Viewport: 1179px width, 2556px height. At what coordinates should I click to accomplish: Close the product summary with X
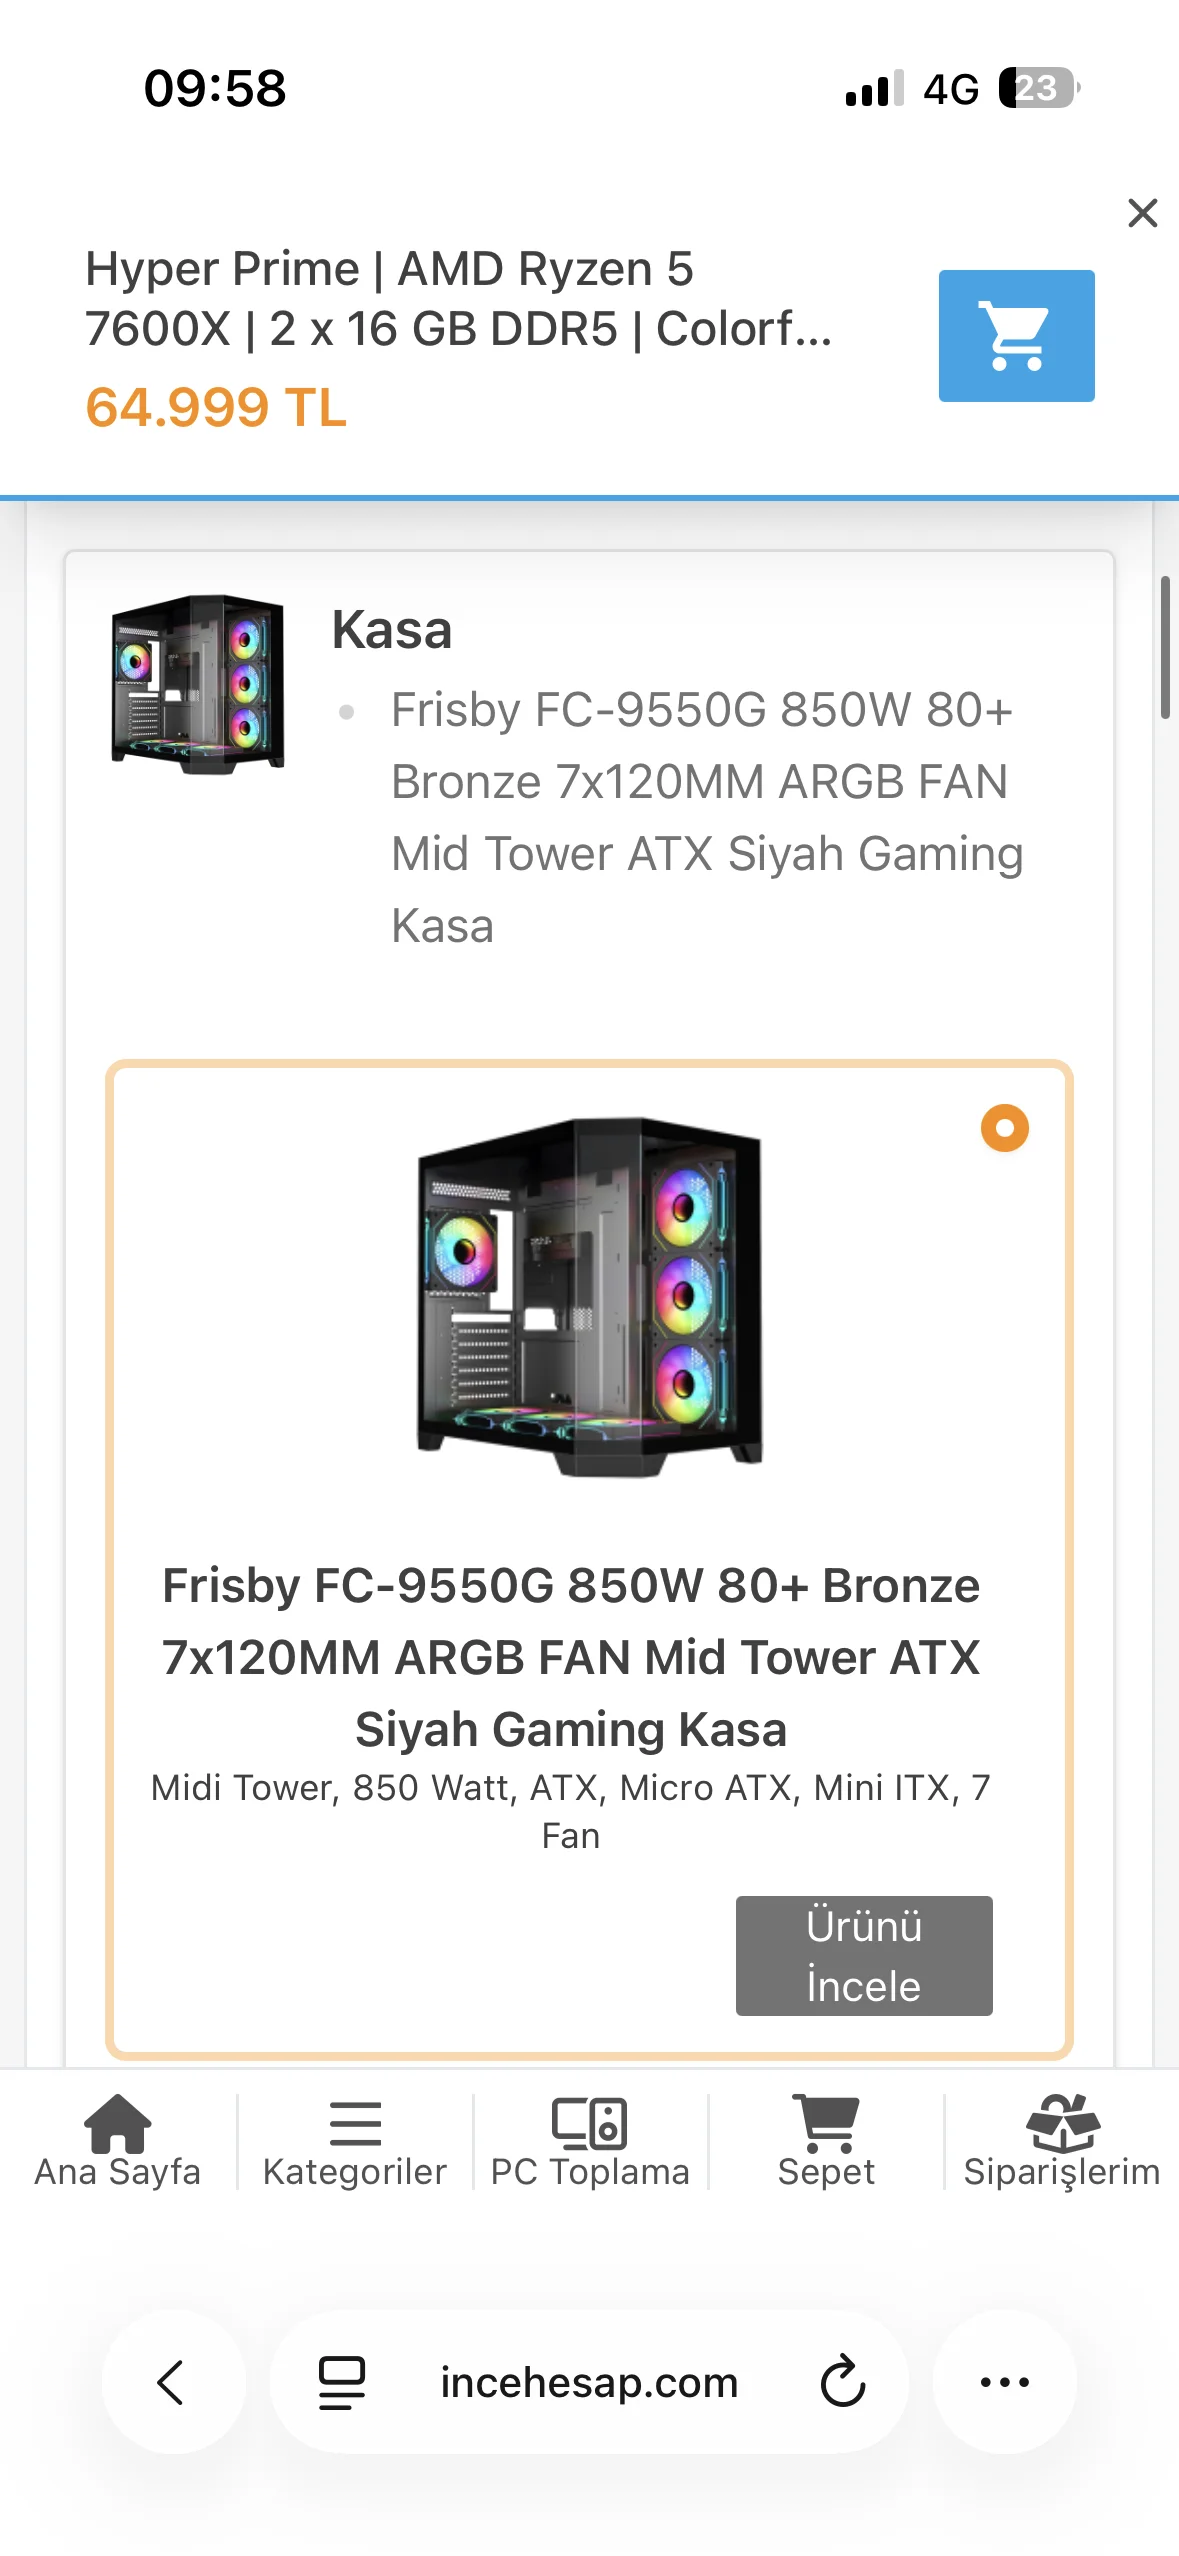[1142, 213]
